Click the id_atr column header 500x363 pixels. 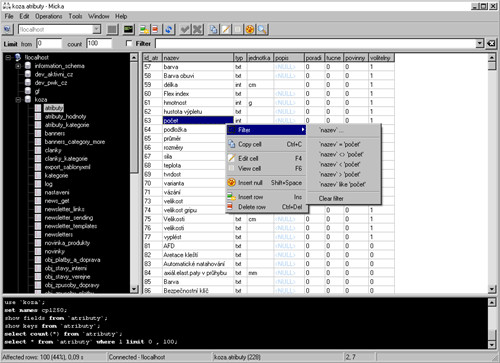(153, 58)
